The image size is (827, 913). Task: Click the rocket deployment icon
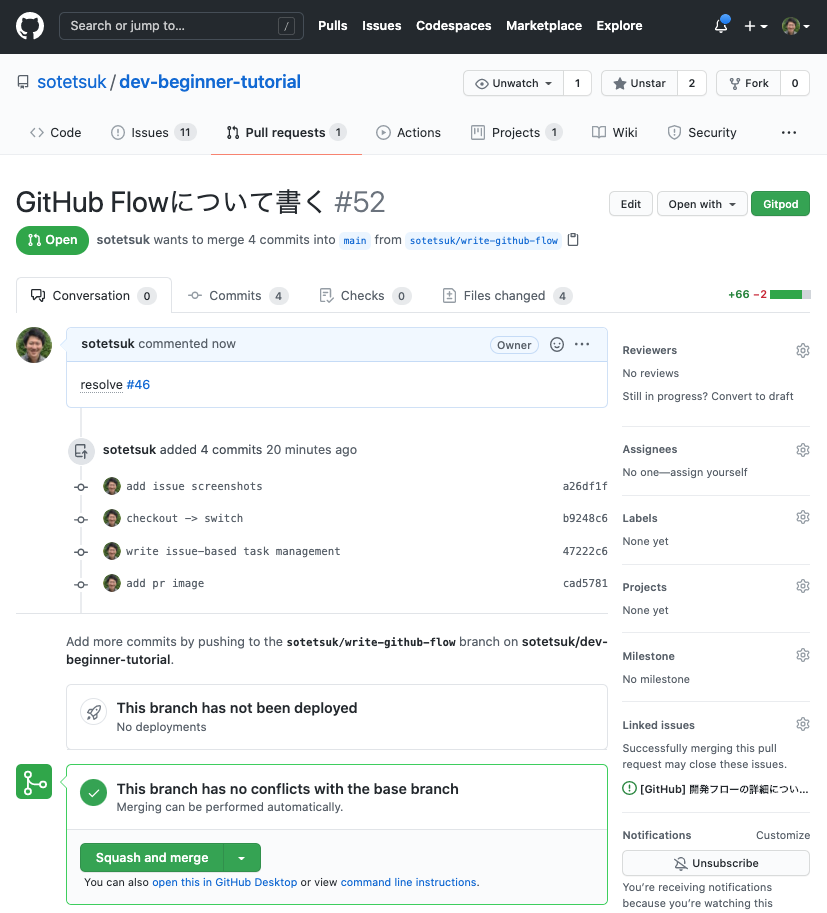point(94,712)
